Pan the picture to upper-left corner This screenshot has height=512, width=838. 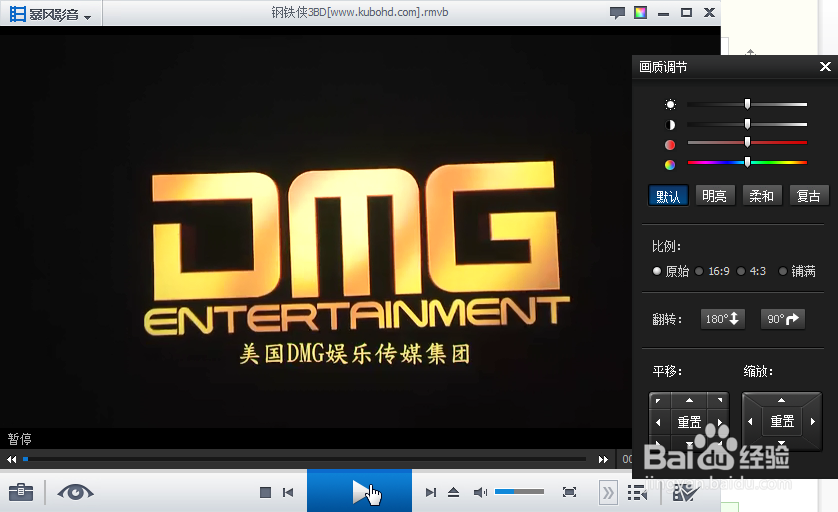(x=658, y=400)
